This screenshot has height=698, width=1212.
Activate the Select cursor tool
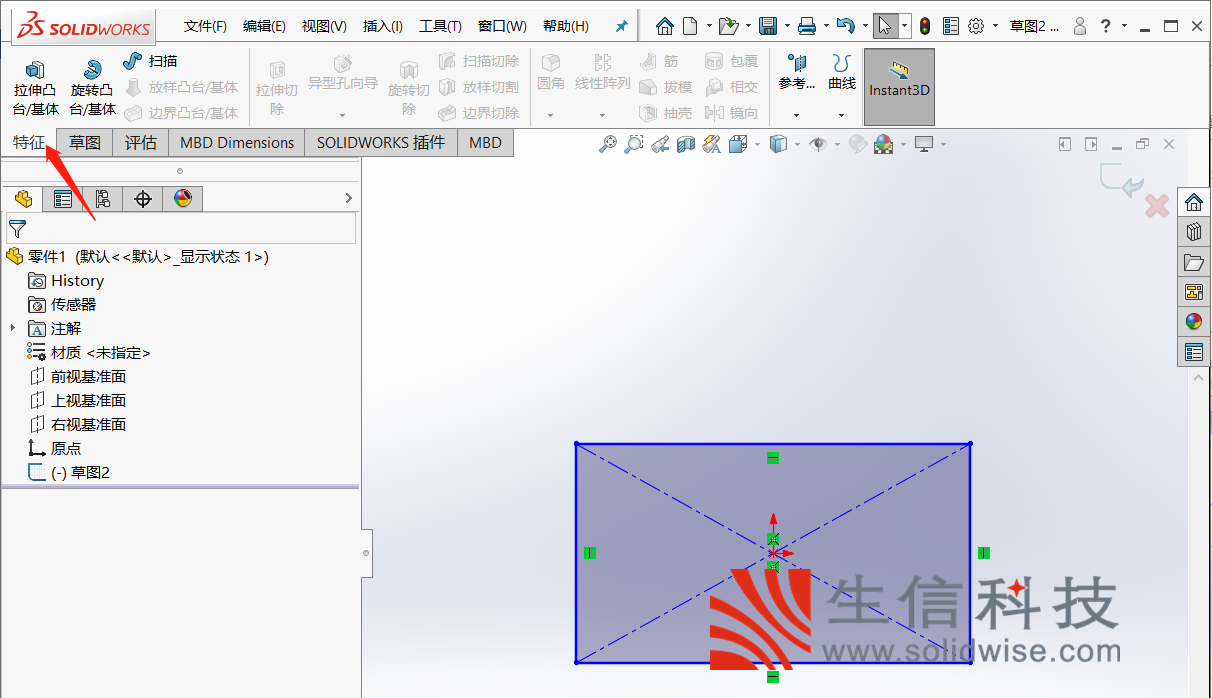pos(885,26)
